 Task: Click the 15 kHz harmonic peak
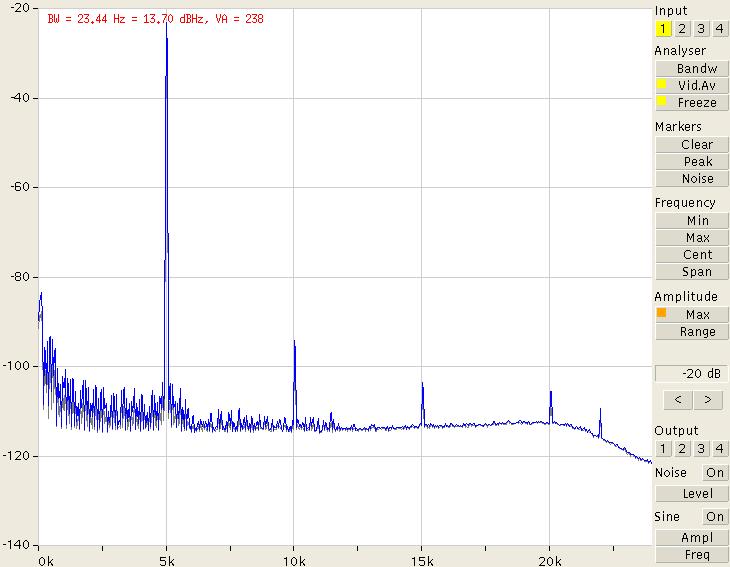[x=422, y=385]
